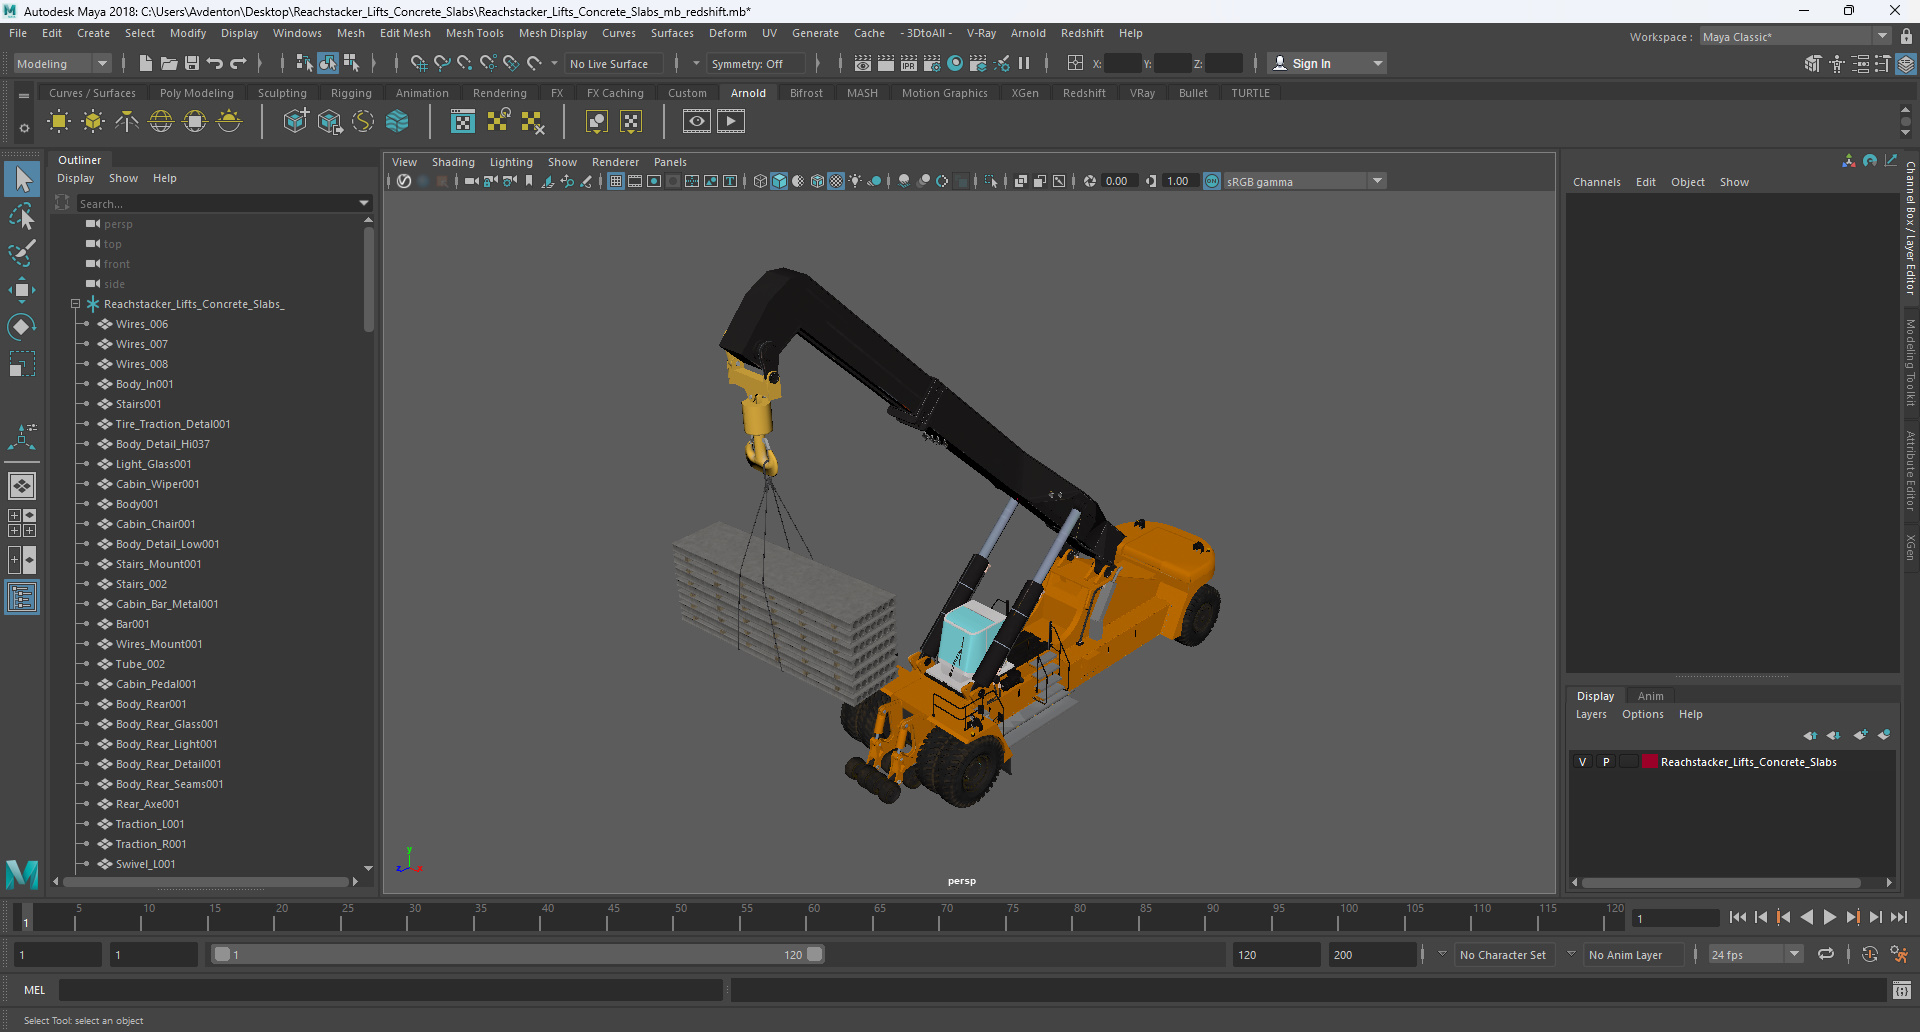The width and height of the screenshot is (1920, 1032).
Task: Click the range slider bar handle at 120
Action: pos(815,954)
